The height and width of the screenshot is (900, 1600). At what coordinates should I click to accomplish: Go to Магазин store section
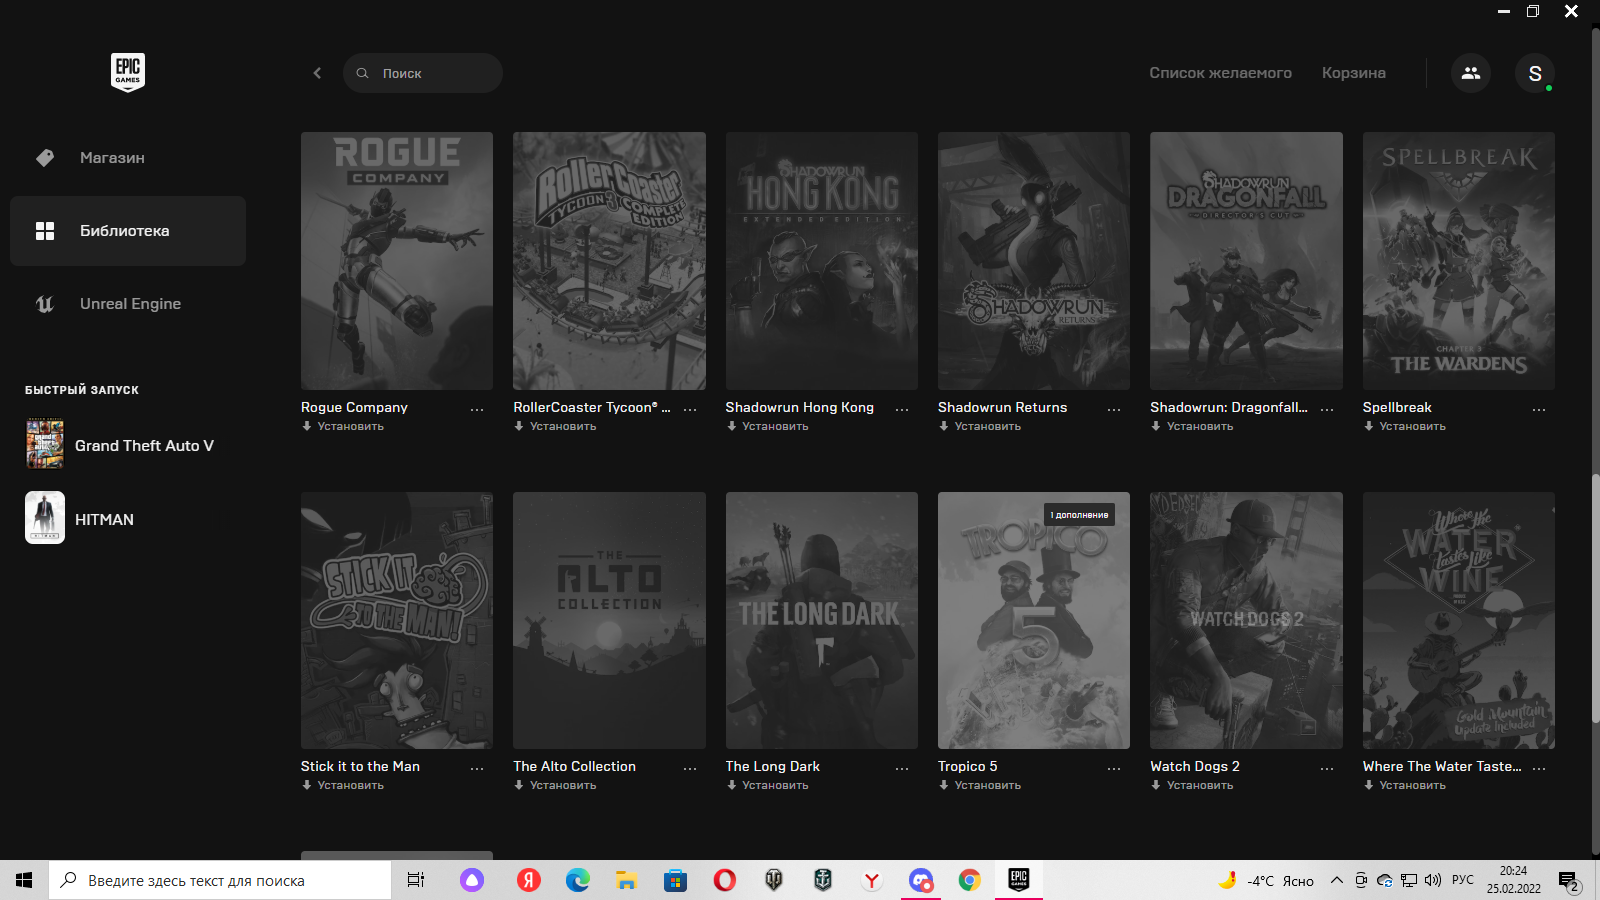(128, 158)
